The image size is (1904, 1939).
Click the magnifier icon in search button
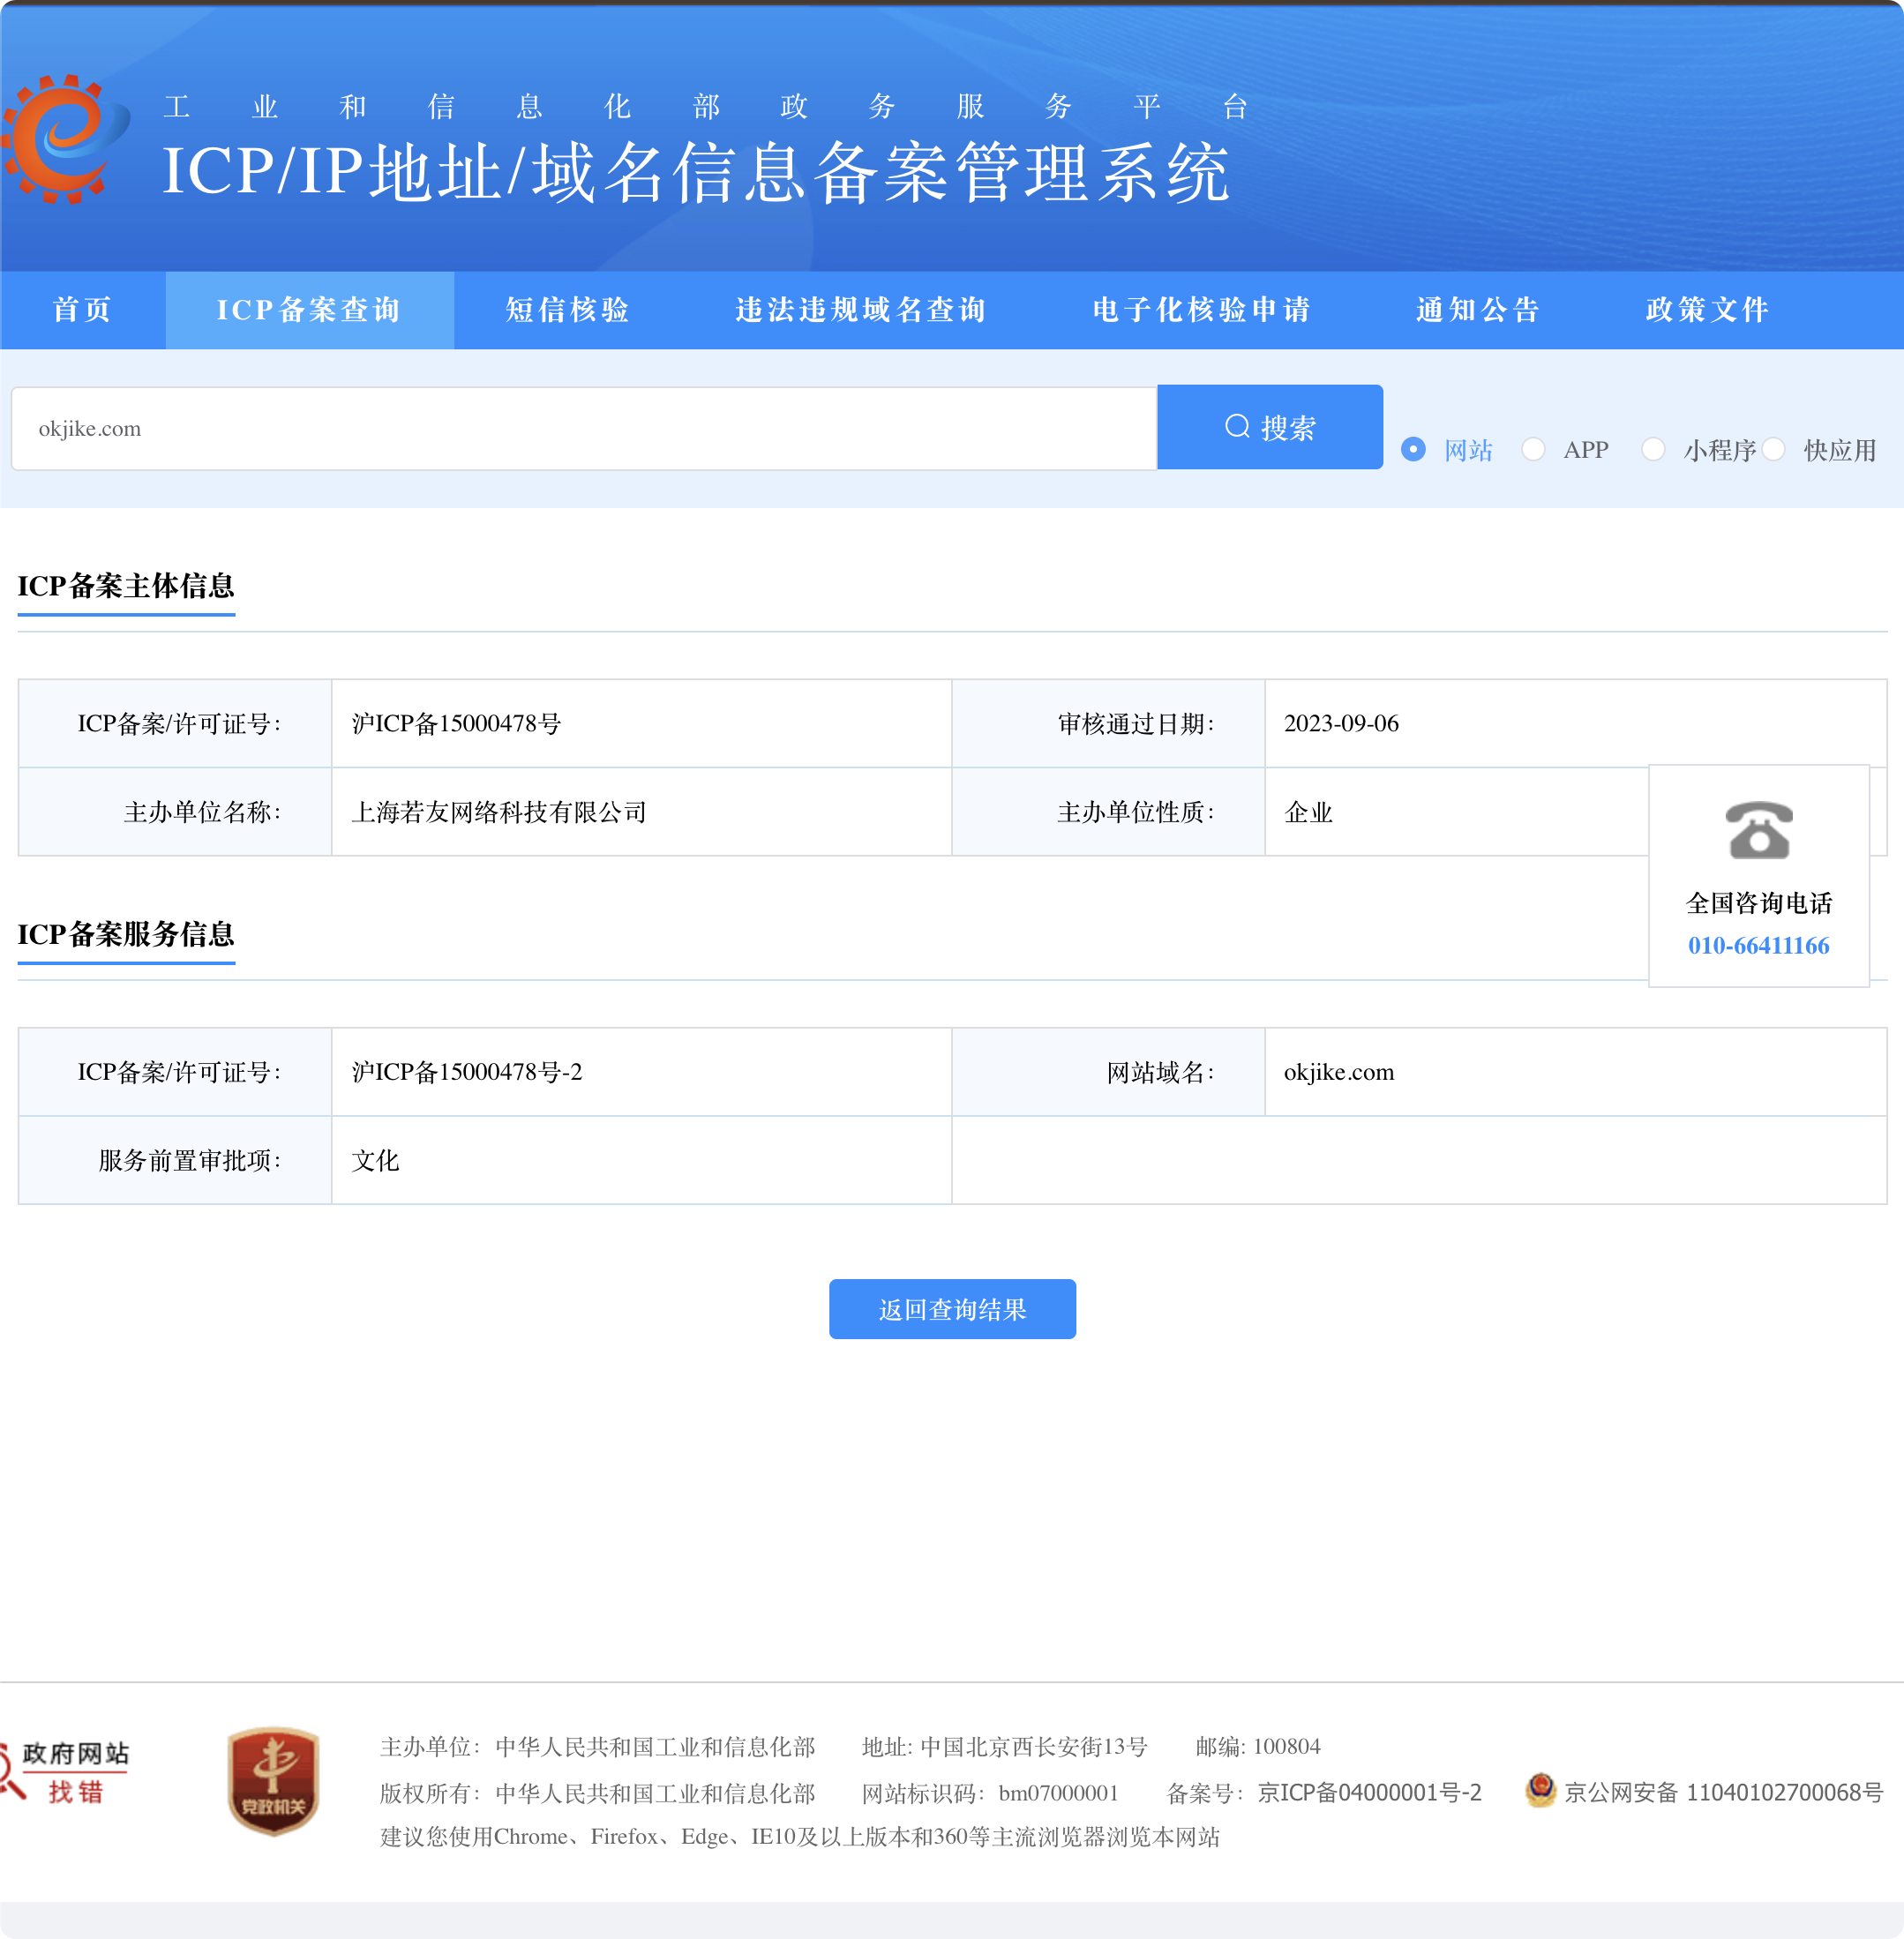(1237, 427)
